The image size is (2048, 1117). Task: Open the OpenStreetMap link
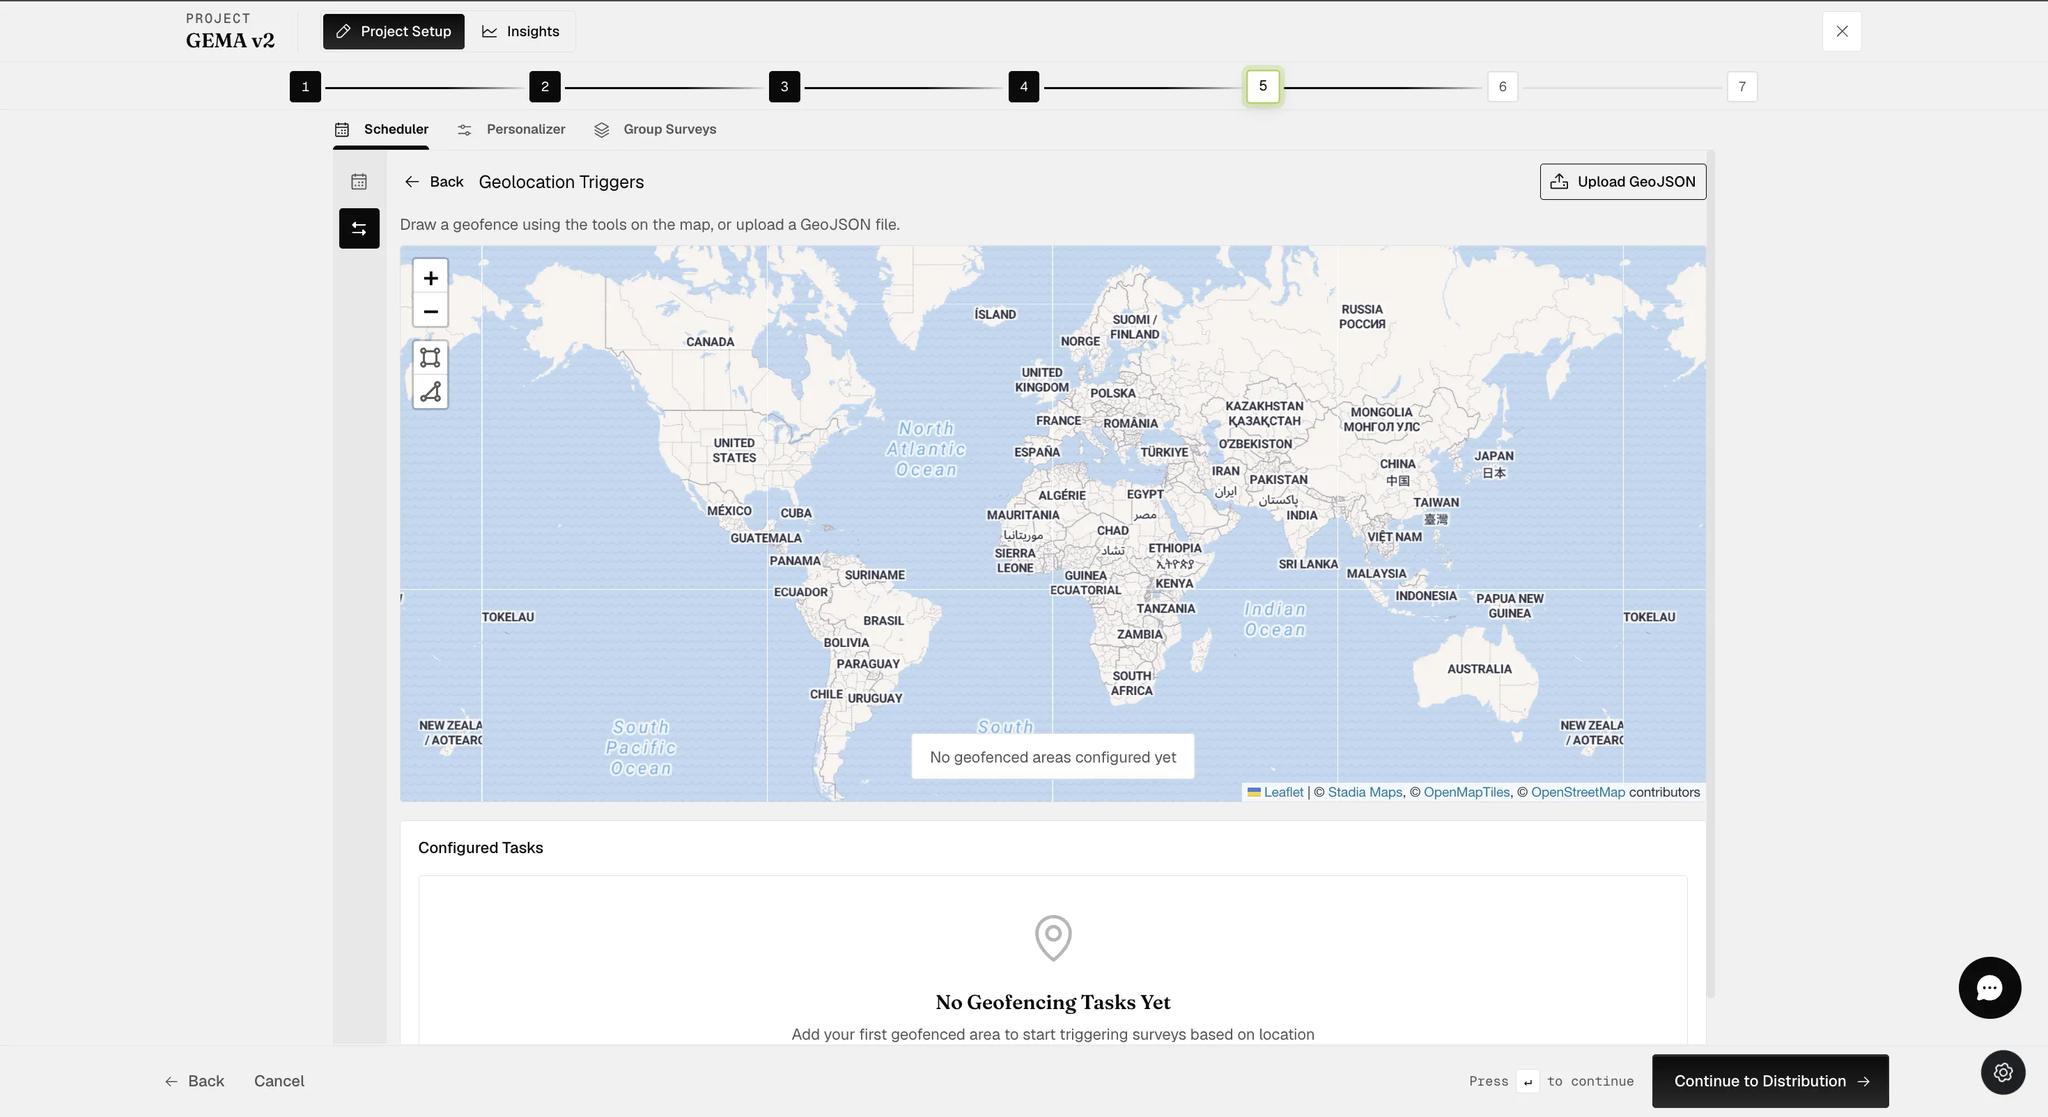tap(1578, 792)
